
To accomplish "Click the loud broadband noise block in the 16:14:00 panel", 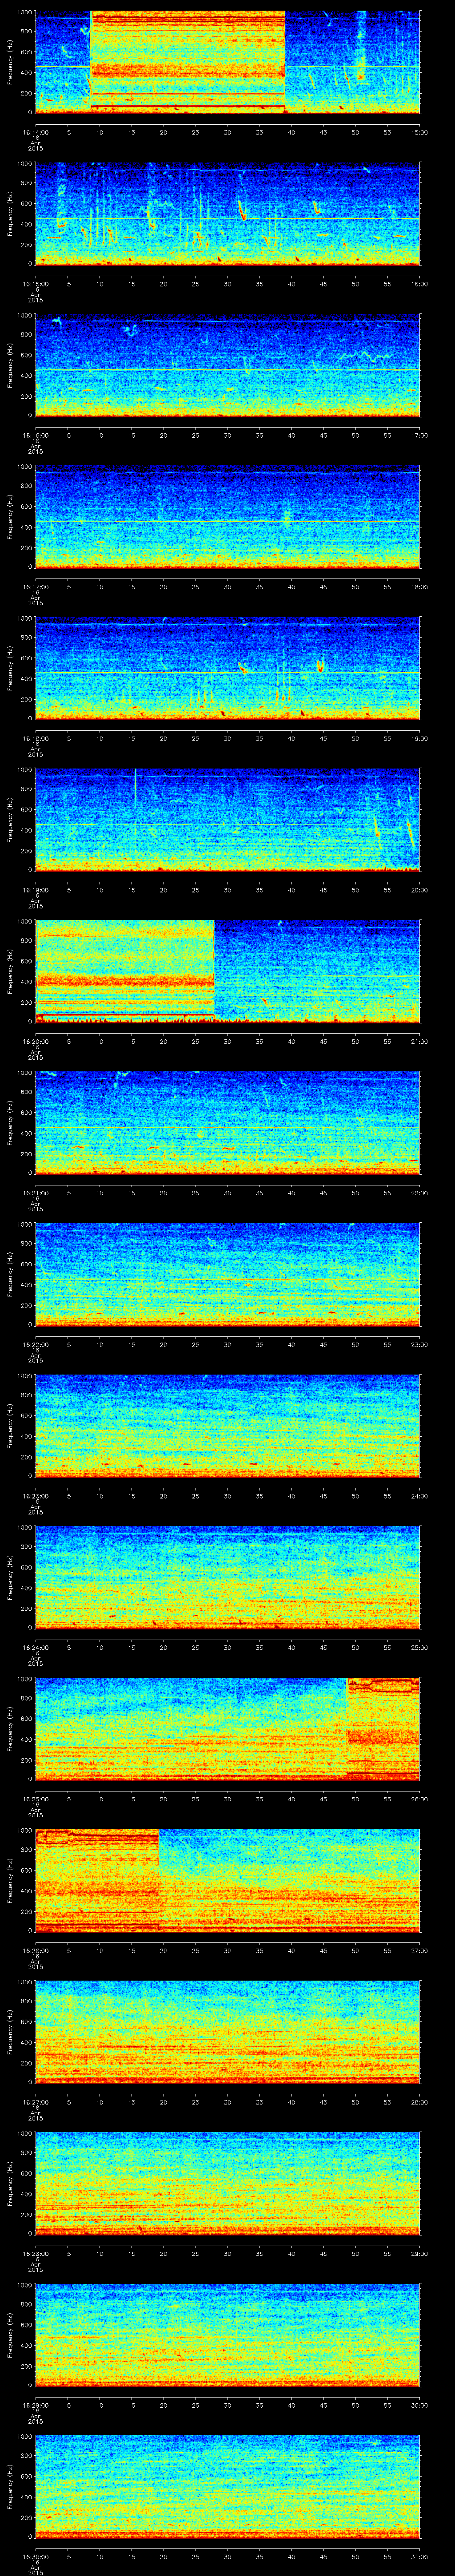I will [187, 62].
